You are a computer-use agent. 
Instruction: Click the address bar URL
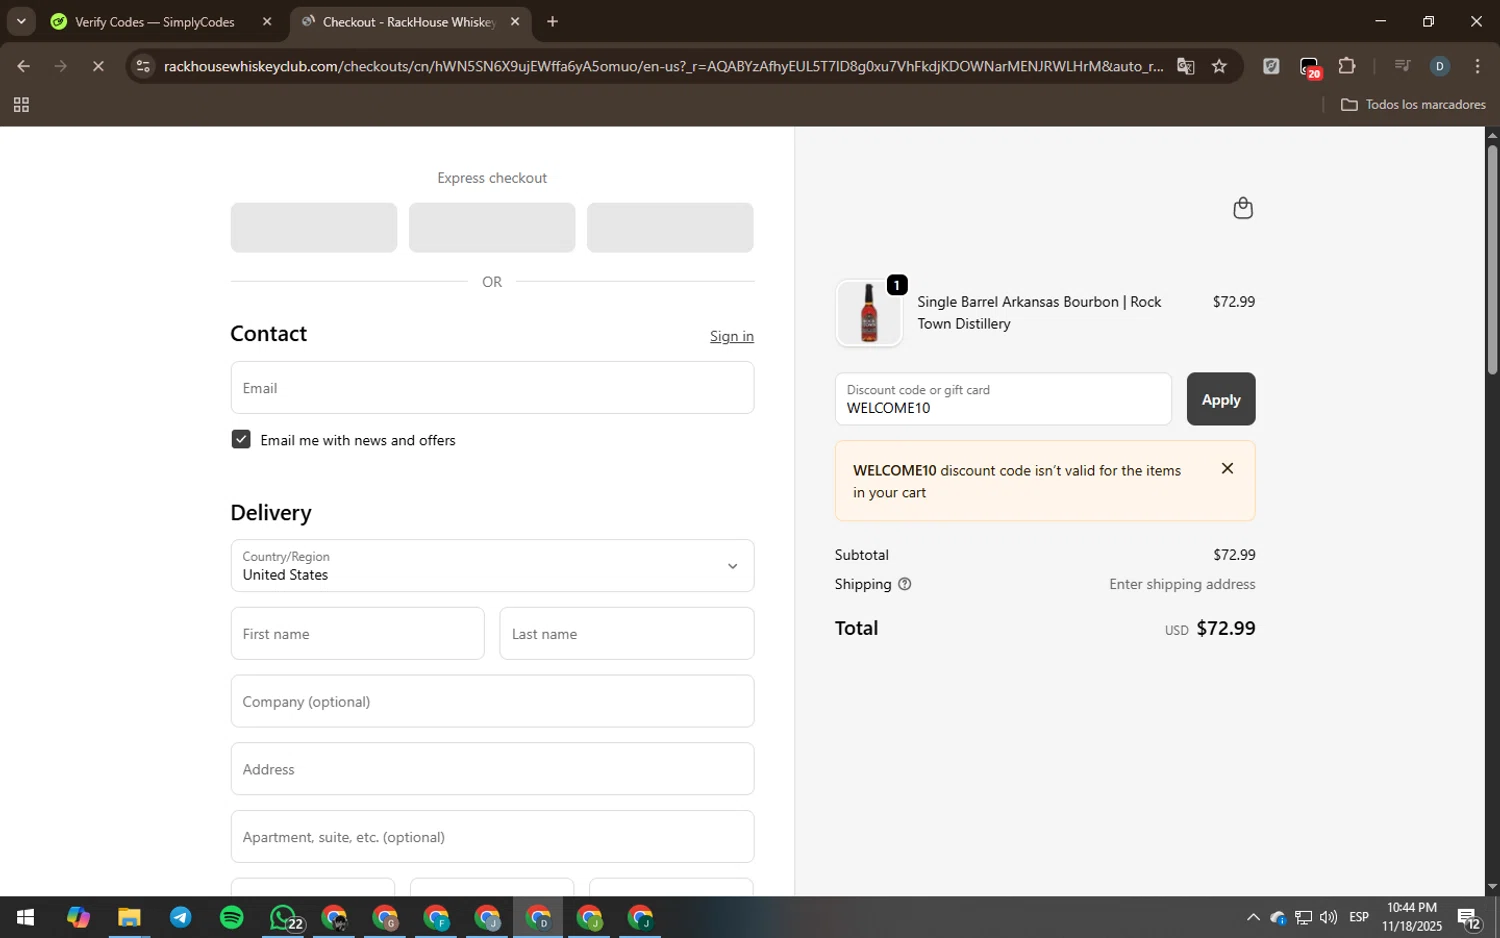coord(663,66)
